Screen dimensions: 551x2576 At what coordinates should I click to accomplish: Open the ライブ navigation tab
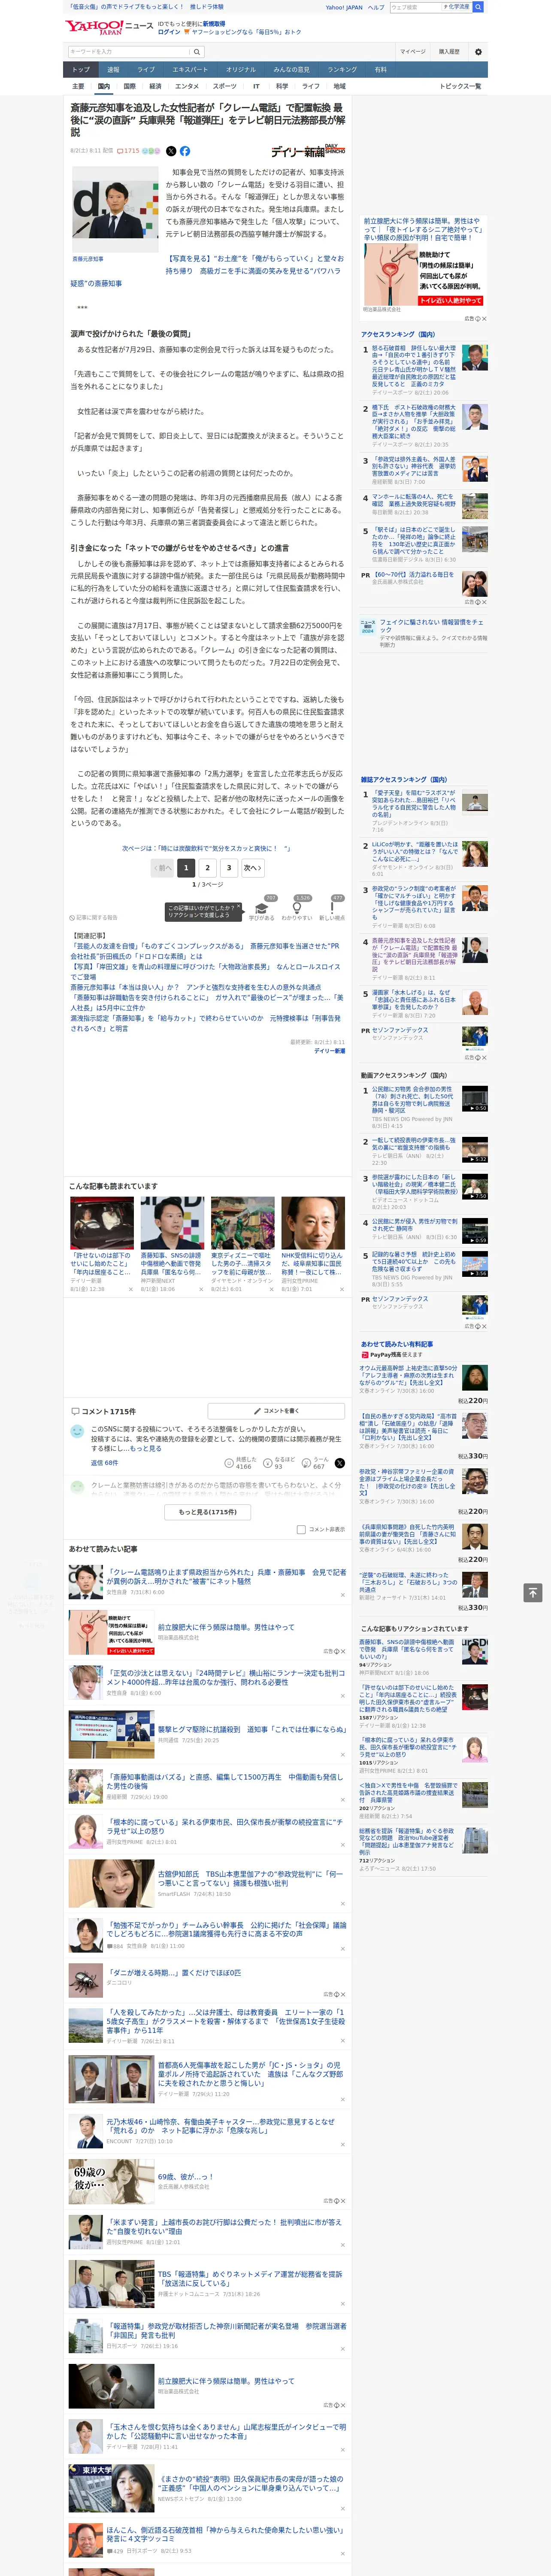(146, 69)
